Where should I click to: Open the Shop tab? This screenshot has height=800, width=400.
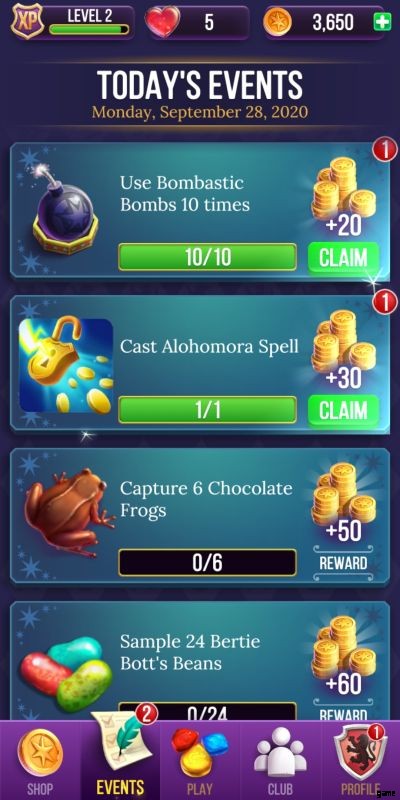tap(40, 761)
